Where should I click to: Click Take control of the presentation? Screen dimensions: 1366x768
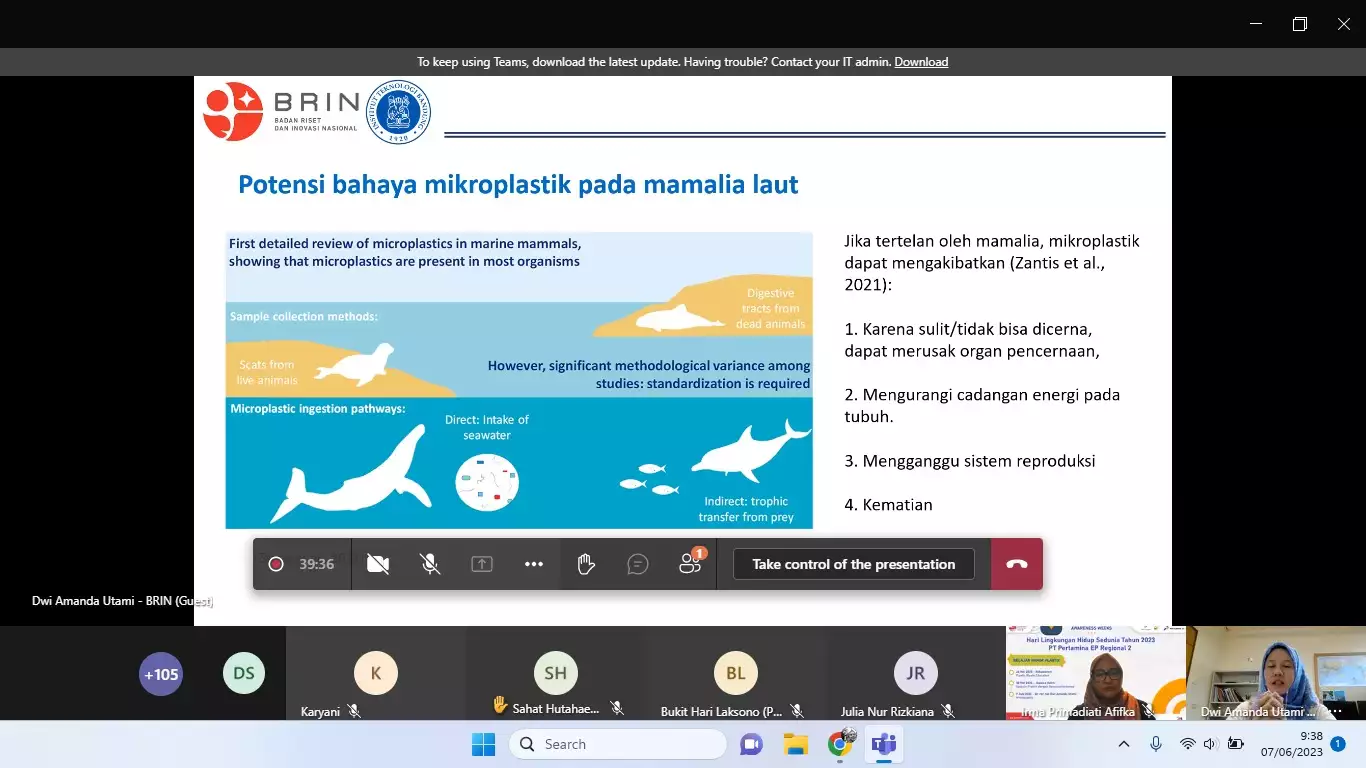(853, 564)
